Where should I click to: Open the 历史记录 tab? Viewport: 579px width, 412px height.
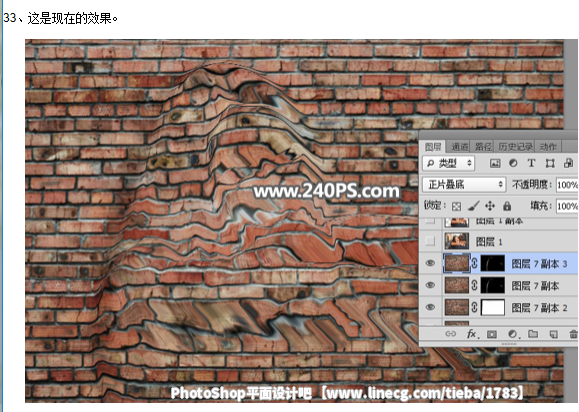515,147
